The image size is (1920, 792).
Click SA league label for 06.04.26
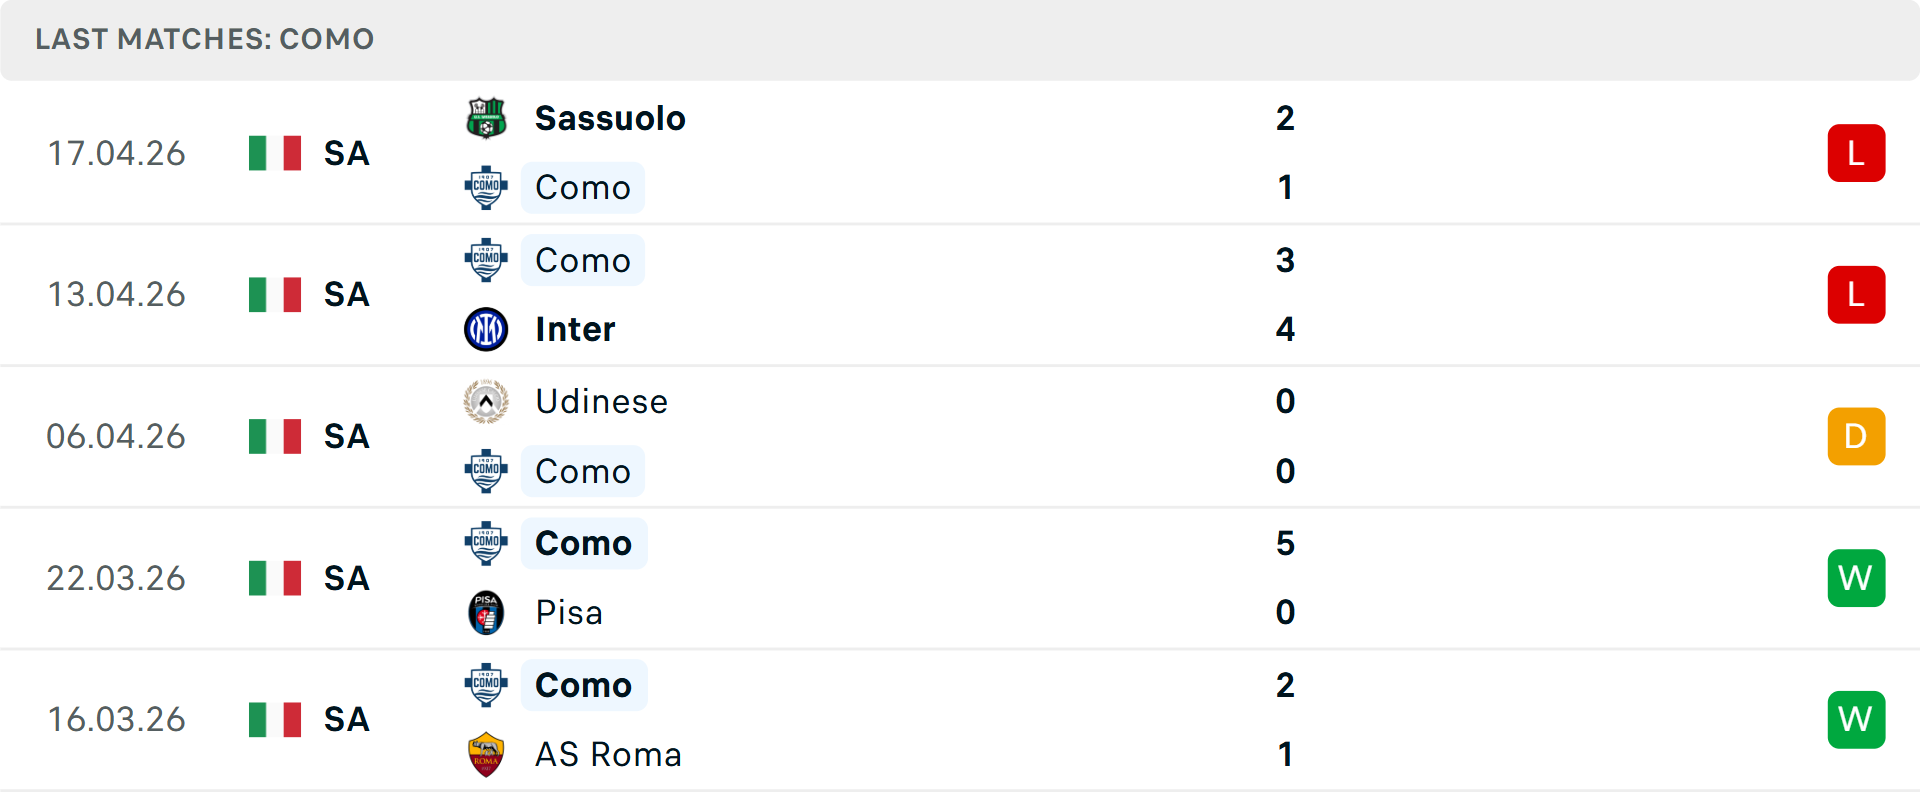coord(346,437)
